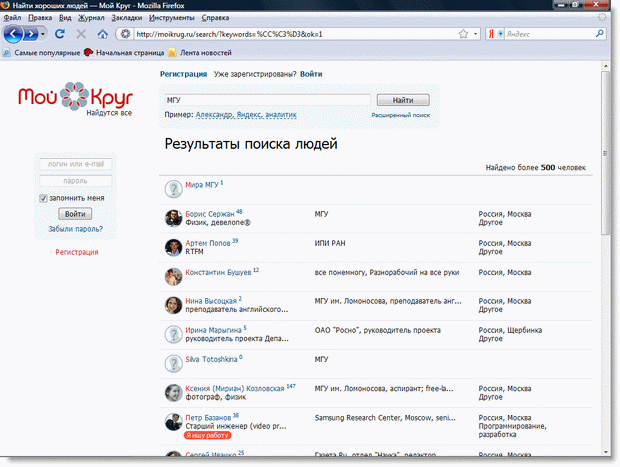This screenshot has height=467, width=620.
Task: Open Петр Базанов profile link
Action: point(208,418)
